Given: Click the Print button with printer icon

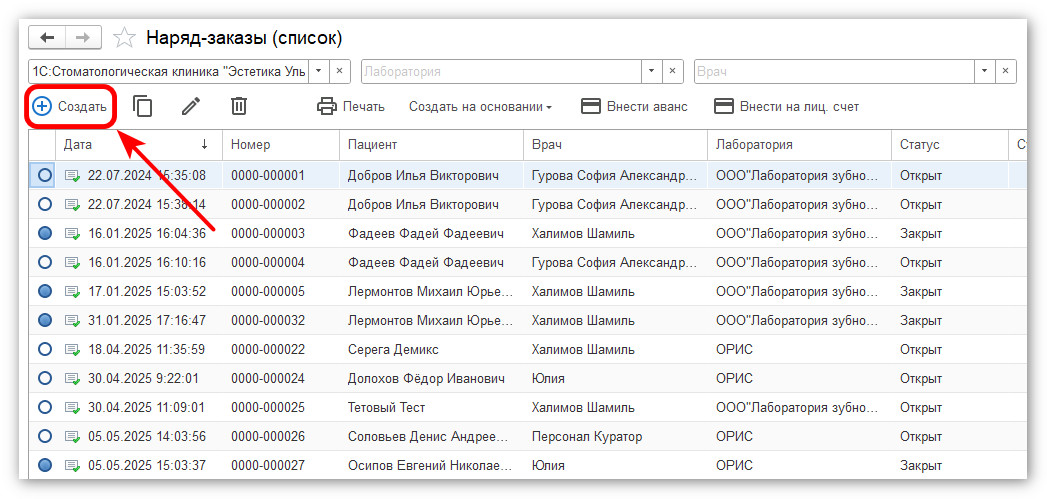Looking at the screenshot, I should click(x=351, y=106).
